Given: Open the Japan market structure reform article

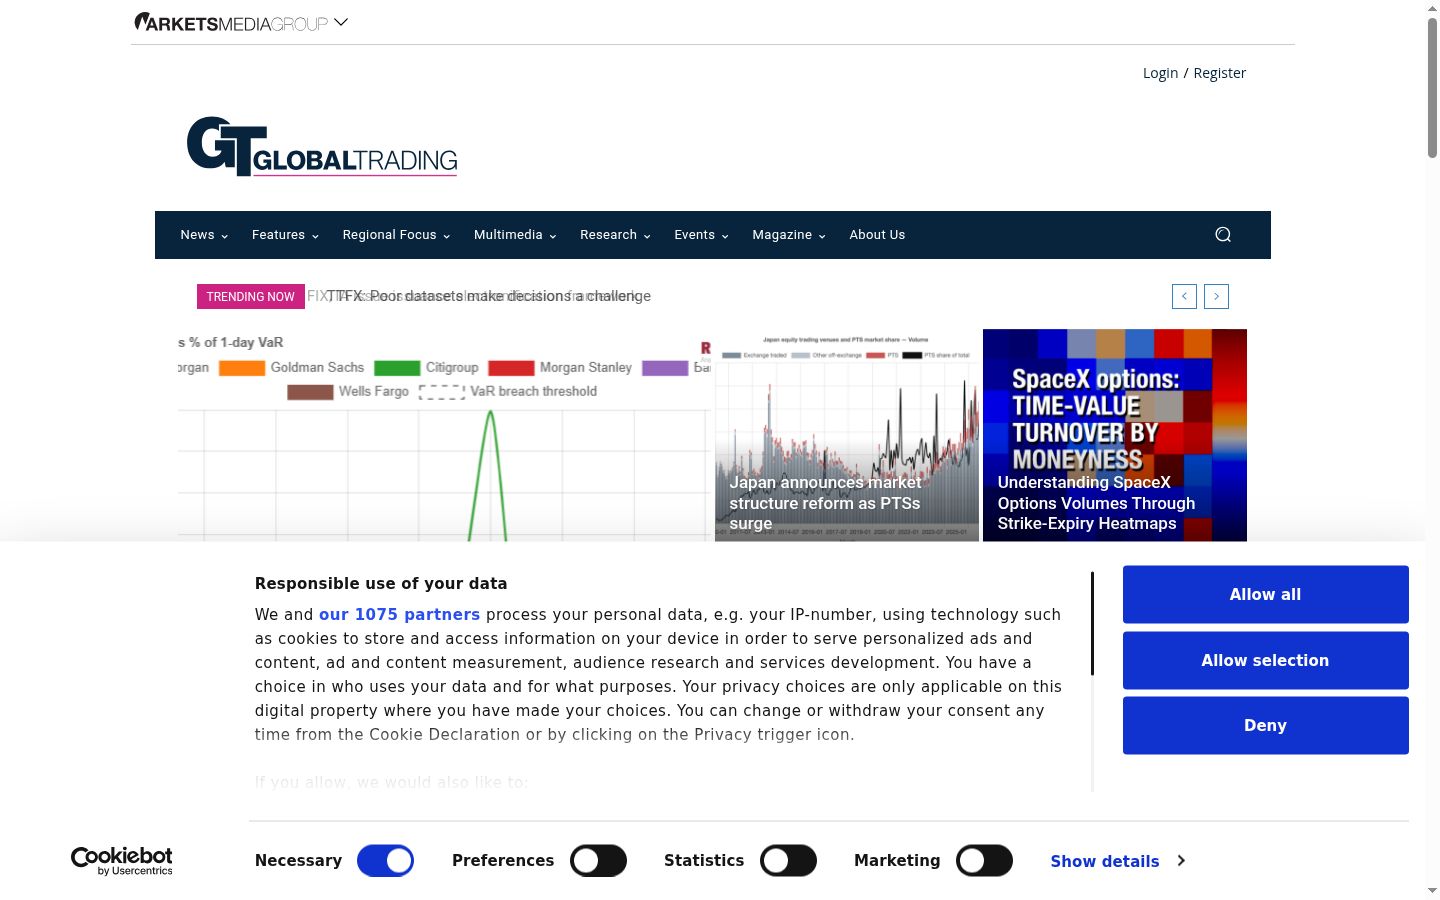Looking at the screenshot, I should pyautogui.click(x=825, y=503).
